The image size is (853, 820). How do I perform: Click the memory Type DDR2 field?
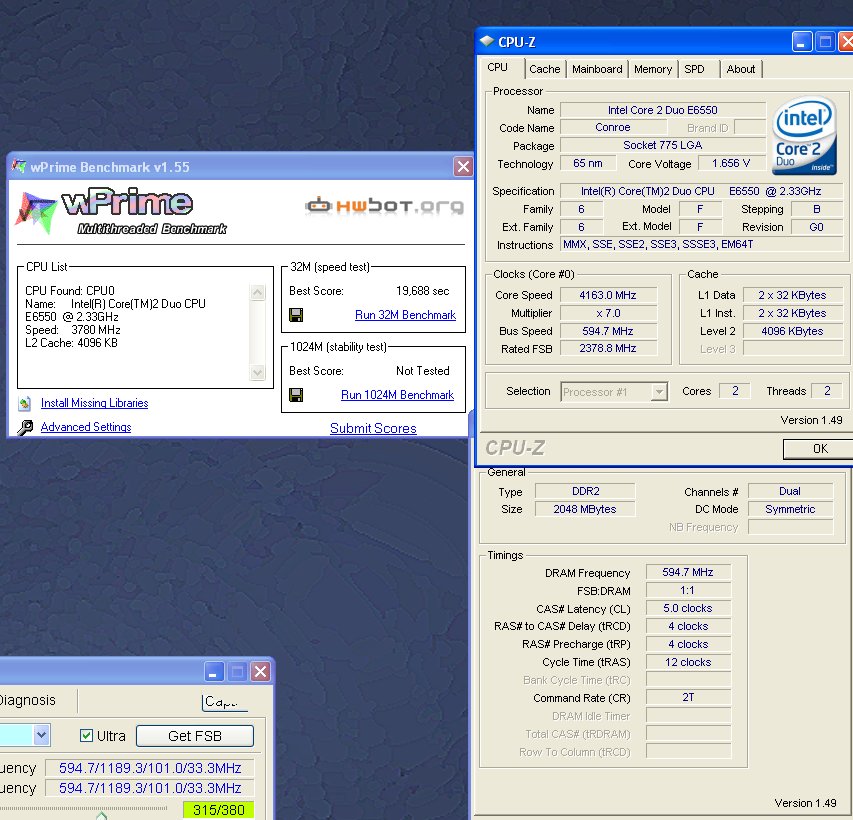click(x=585, y=491)
